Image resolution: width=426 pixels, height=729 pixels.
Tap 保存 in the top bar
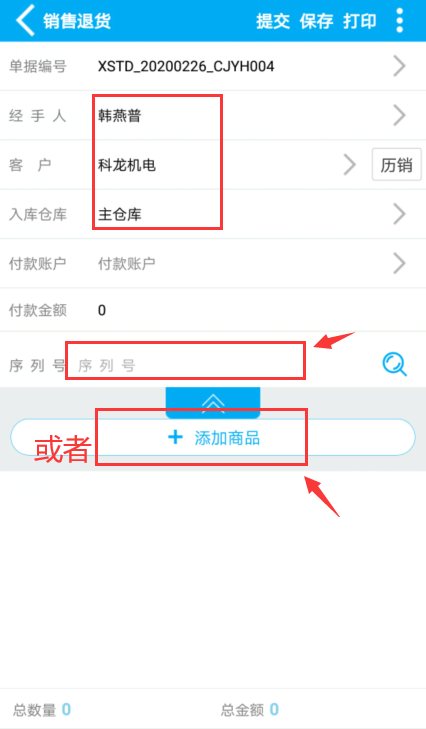pos(316,21)
